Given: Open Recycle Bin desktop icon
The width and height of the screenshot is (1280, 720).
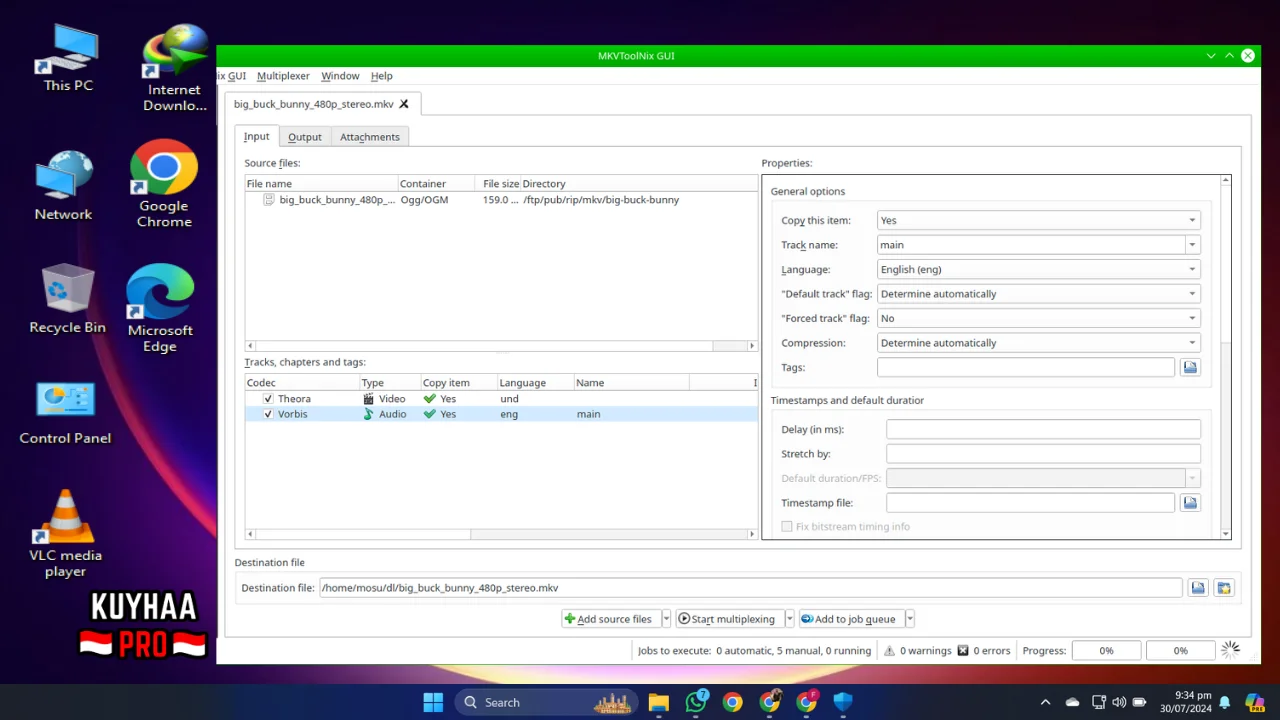Looking at the screenshot, I should click(67, 300).
